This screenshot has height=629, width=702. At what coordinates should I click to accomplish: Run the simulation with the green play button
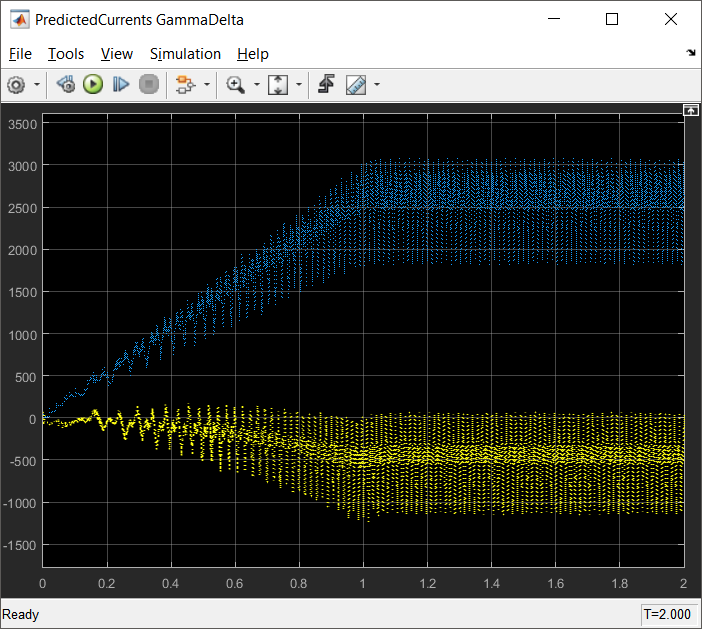click(93, 85)
